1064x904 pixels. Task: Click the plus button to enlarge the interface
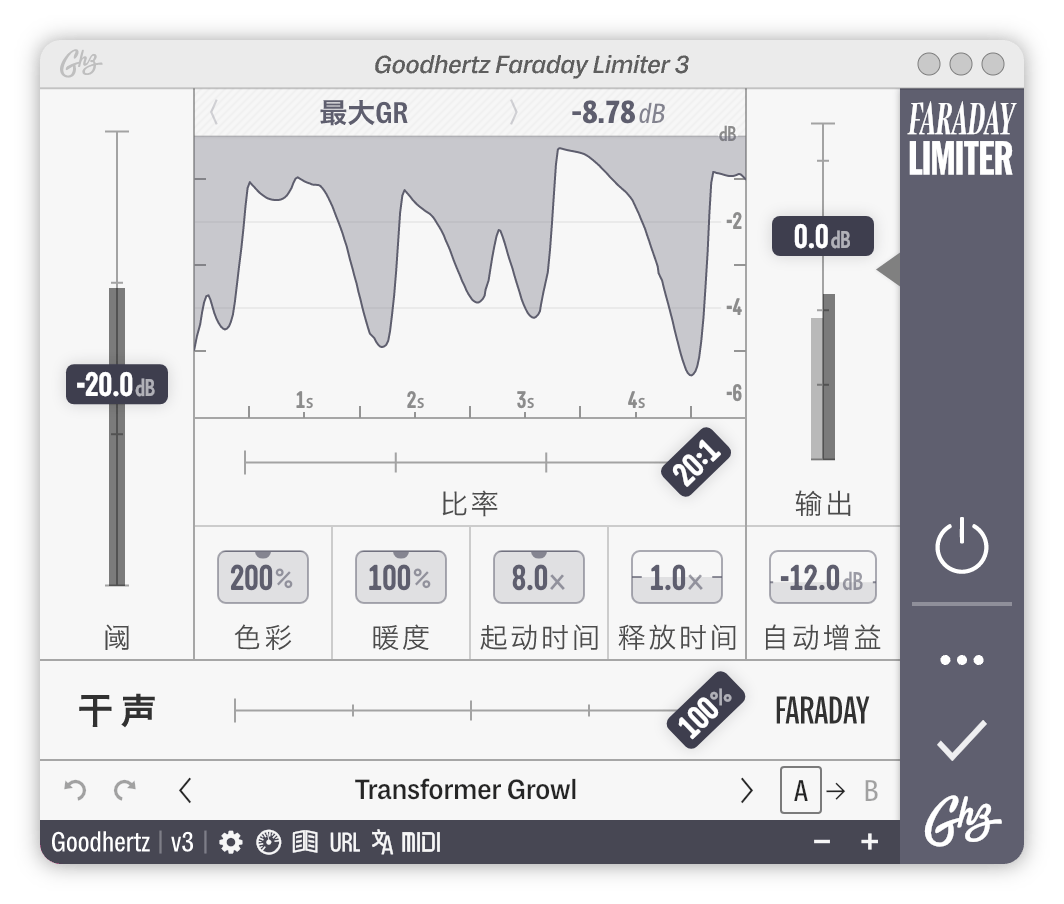coord(869,843)
